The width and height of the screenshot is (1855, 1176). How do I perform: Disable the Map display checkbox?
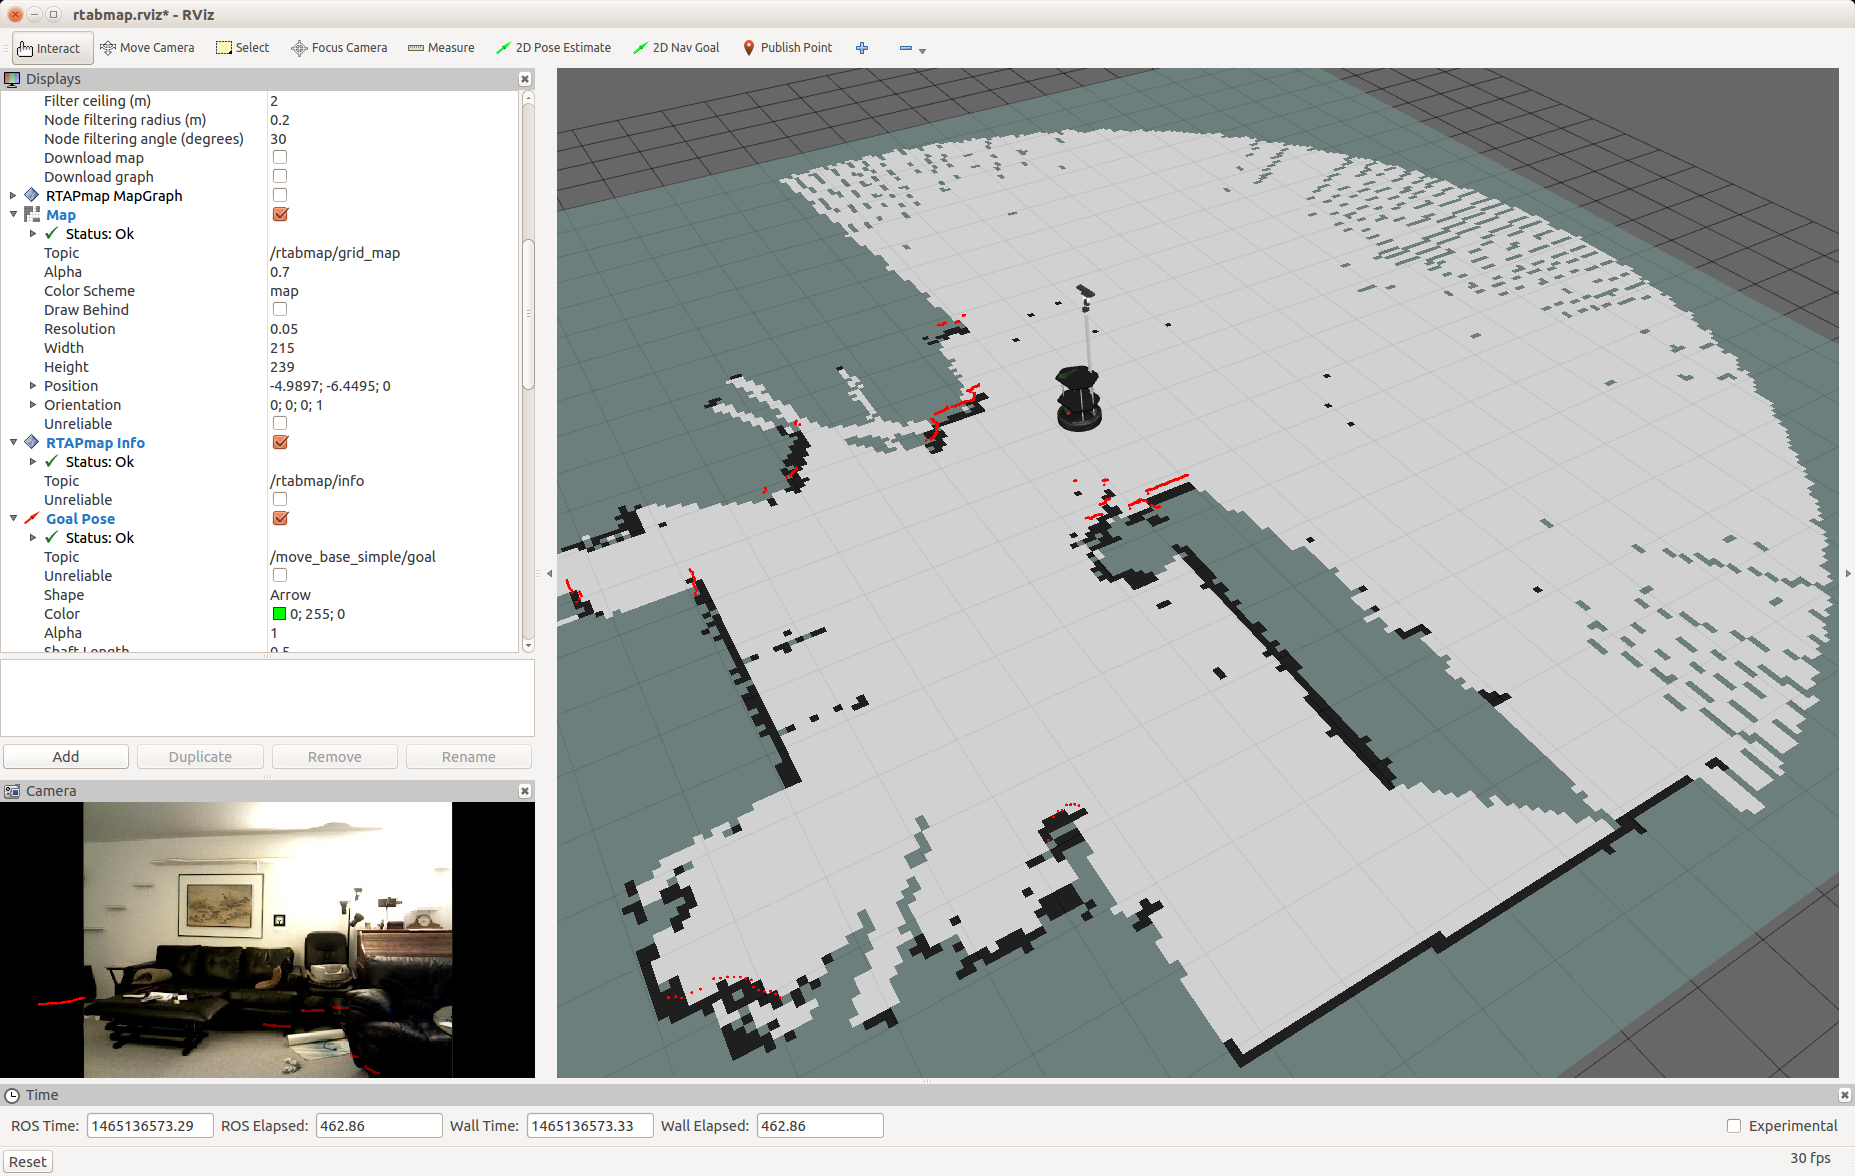(x=280, y=215)
